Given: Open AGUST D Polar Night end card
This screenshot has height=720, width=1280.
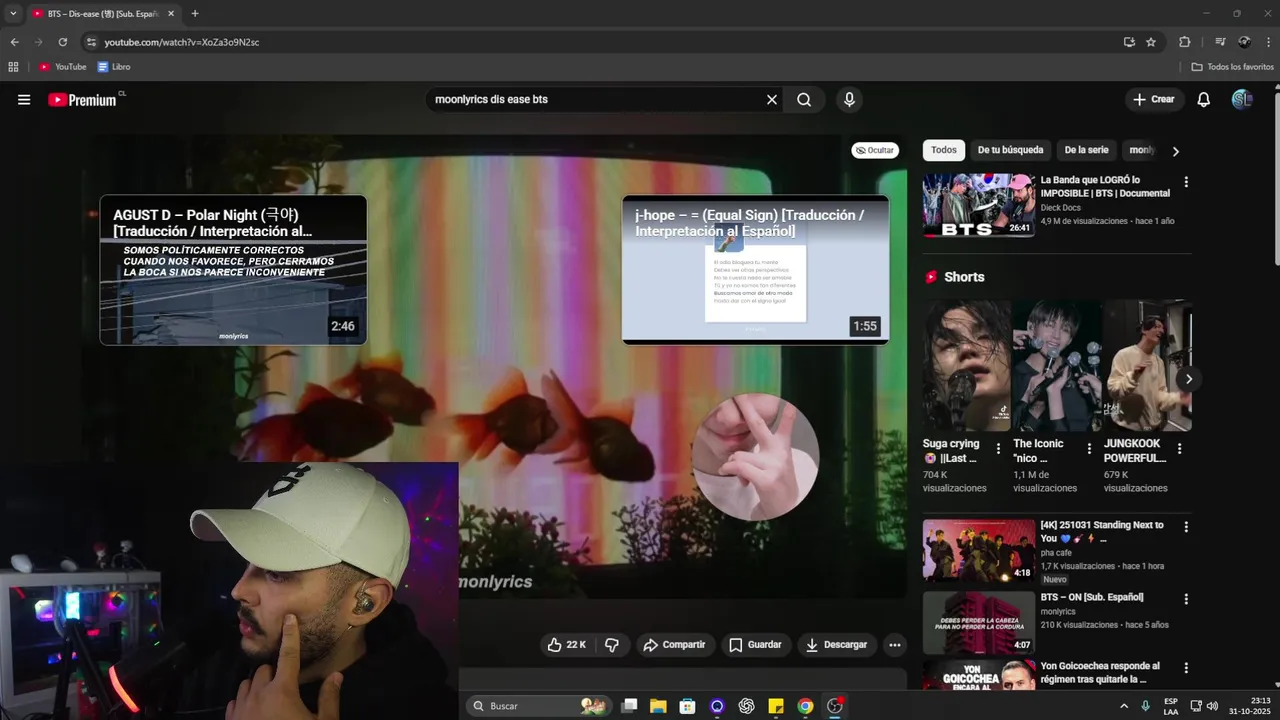Looking at the screenshot, I should coord(233,270).
